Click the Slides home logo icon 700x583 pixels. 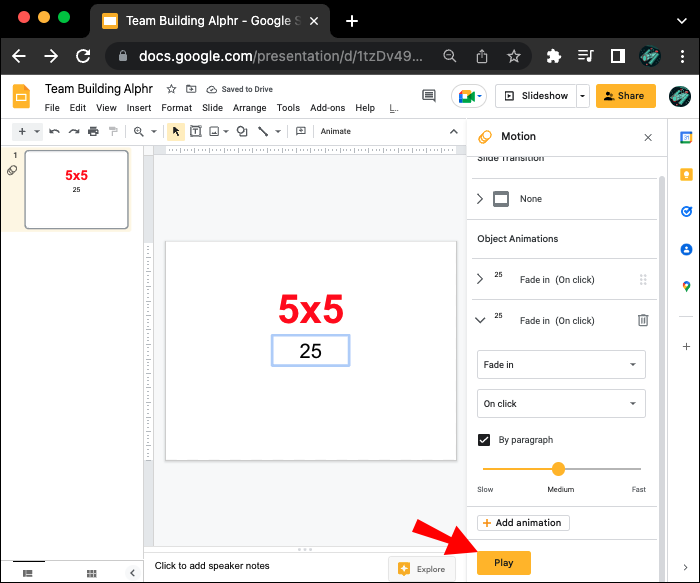click(x=21, y=96)
